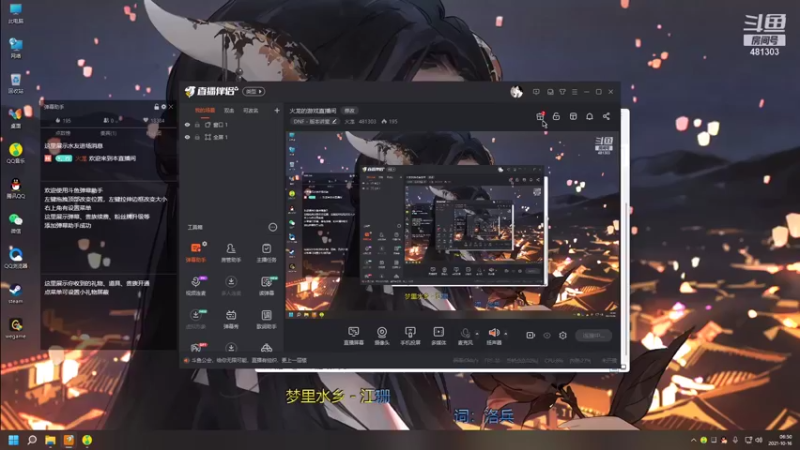800x450 pixels.
Task: Open the 虚拟形象 tool
Action: (195, 319)
